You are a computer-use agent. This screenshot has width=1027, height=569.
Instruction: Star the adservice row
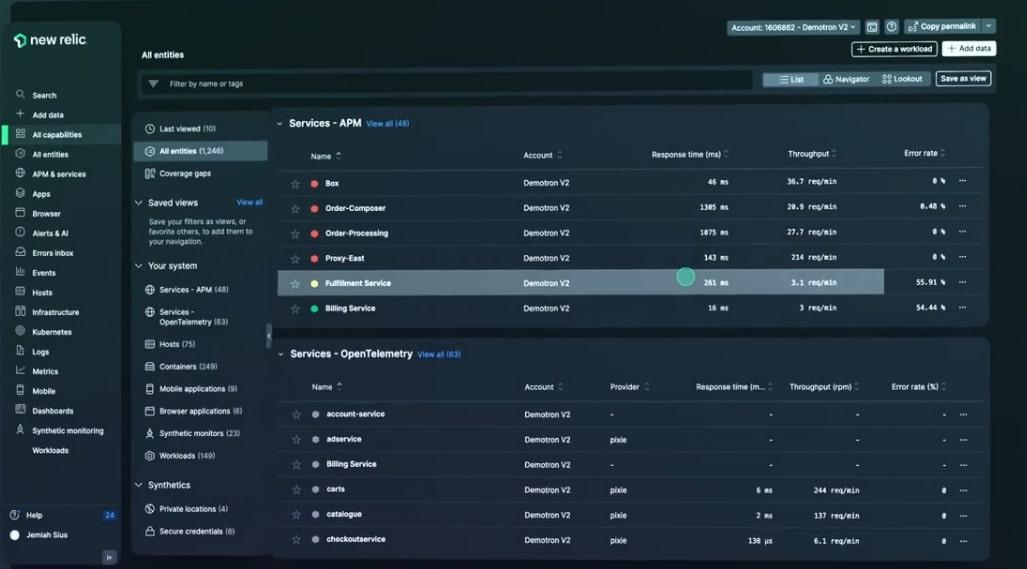click(x=296, y=440)
